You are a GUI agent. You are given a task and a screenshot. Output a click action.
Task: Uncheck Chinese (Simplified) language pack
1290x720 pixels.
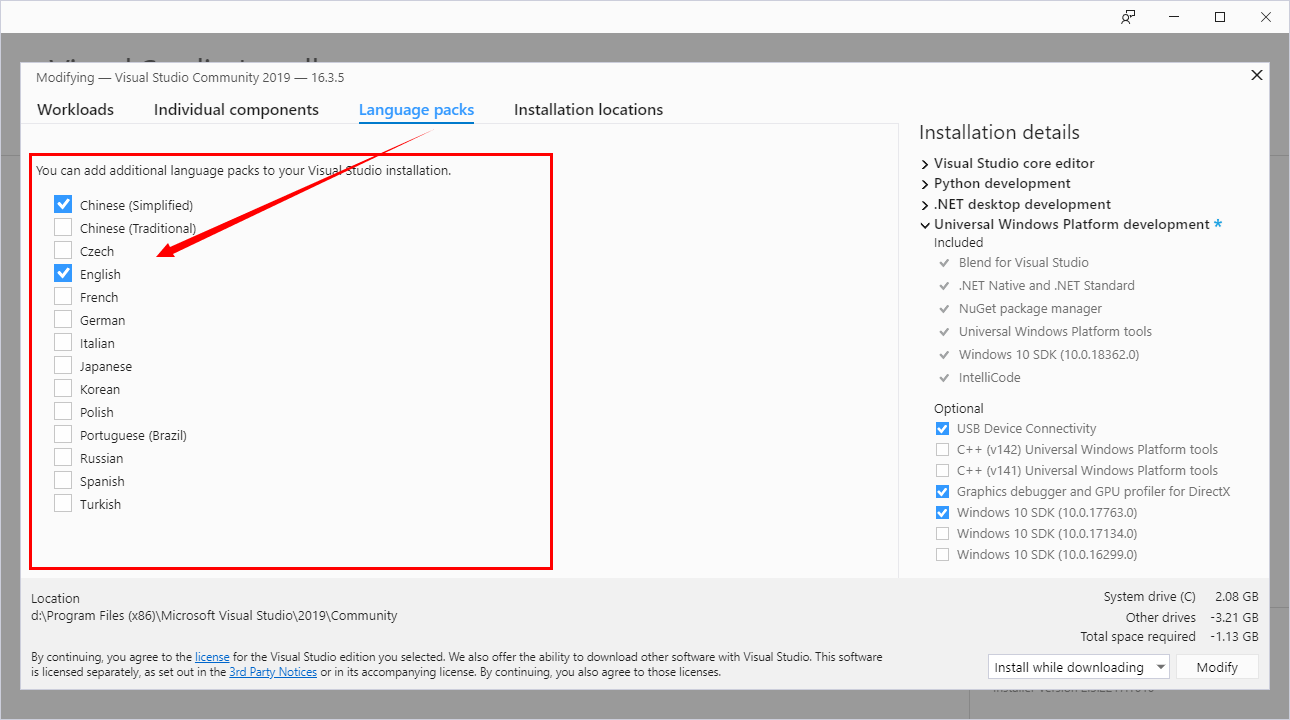coord(63,205)
